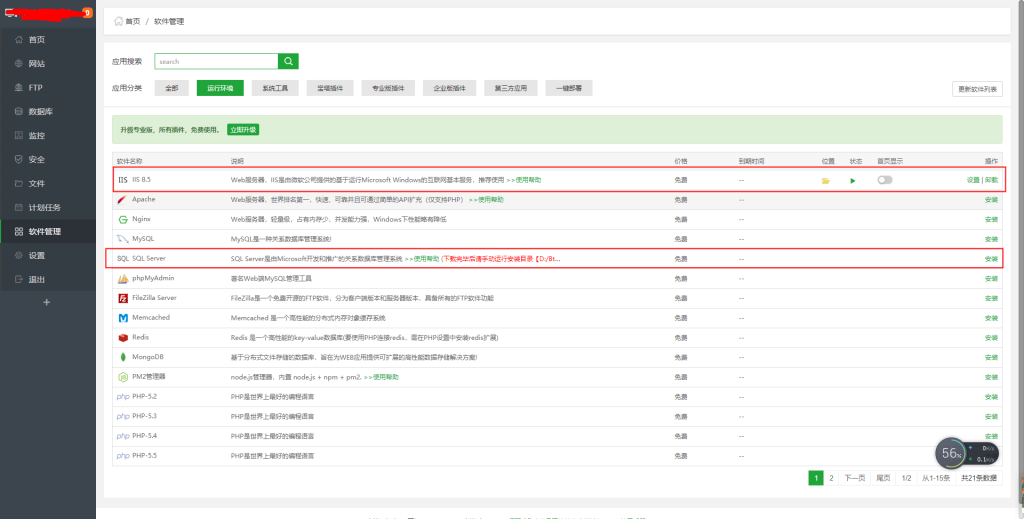The height and width of the screenshot is (519, 1024).
Task: Click 尾页 pagination button
Action: pos(883,478)
